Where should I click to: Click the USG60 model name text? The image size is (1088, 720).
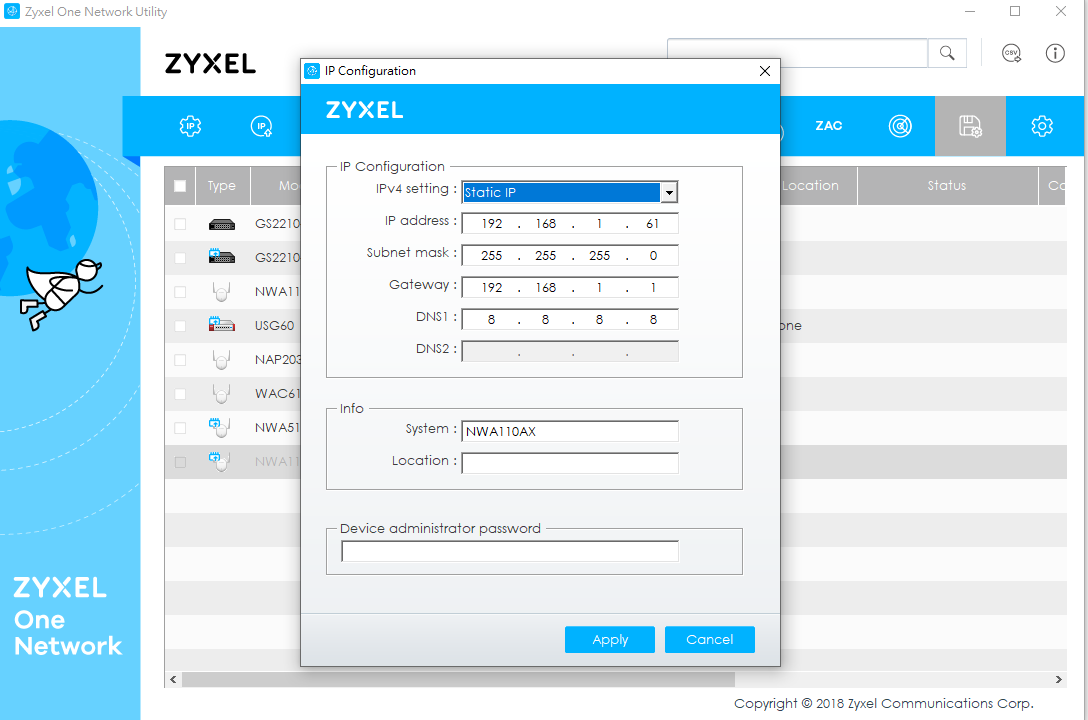coord(274,325)
